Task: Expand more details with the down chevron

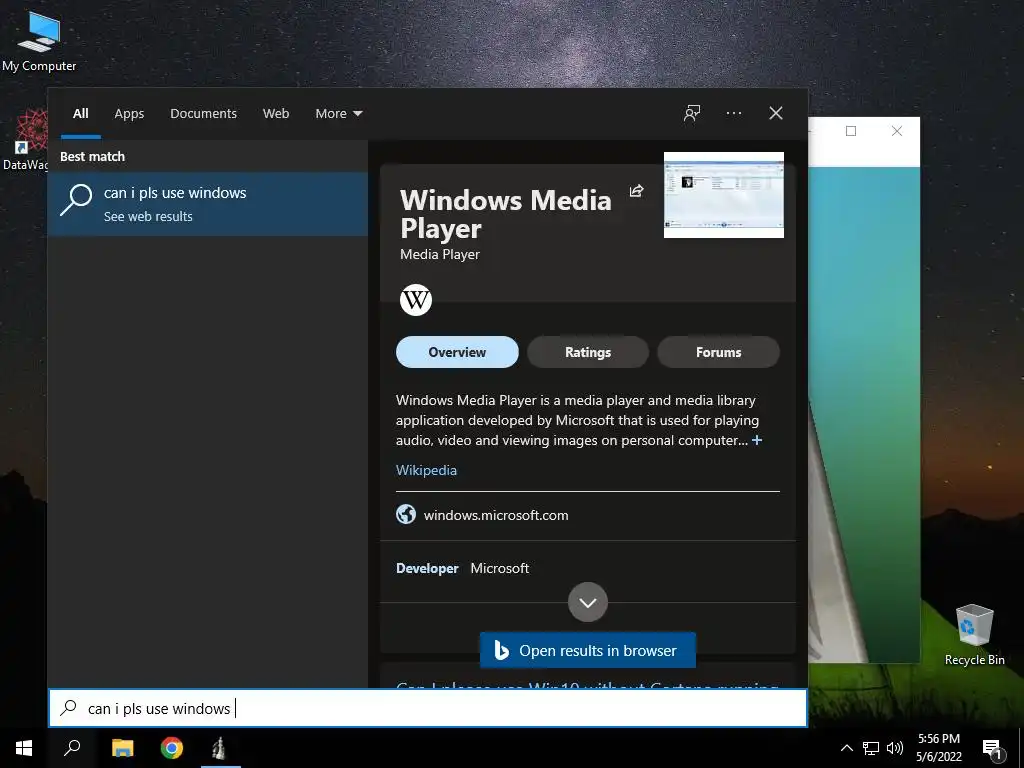Action: click(x=588, y=602)
